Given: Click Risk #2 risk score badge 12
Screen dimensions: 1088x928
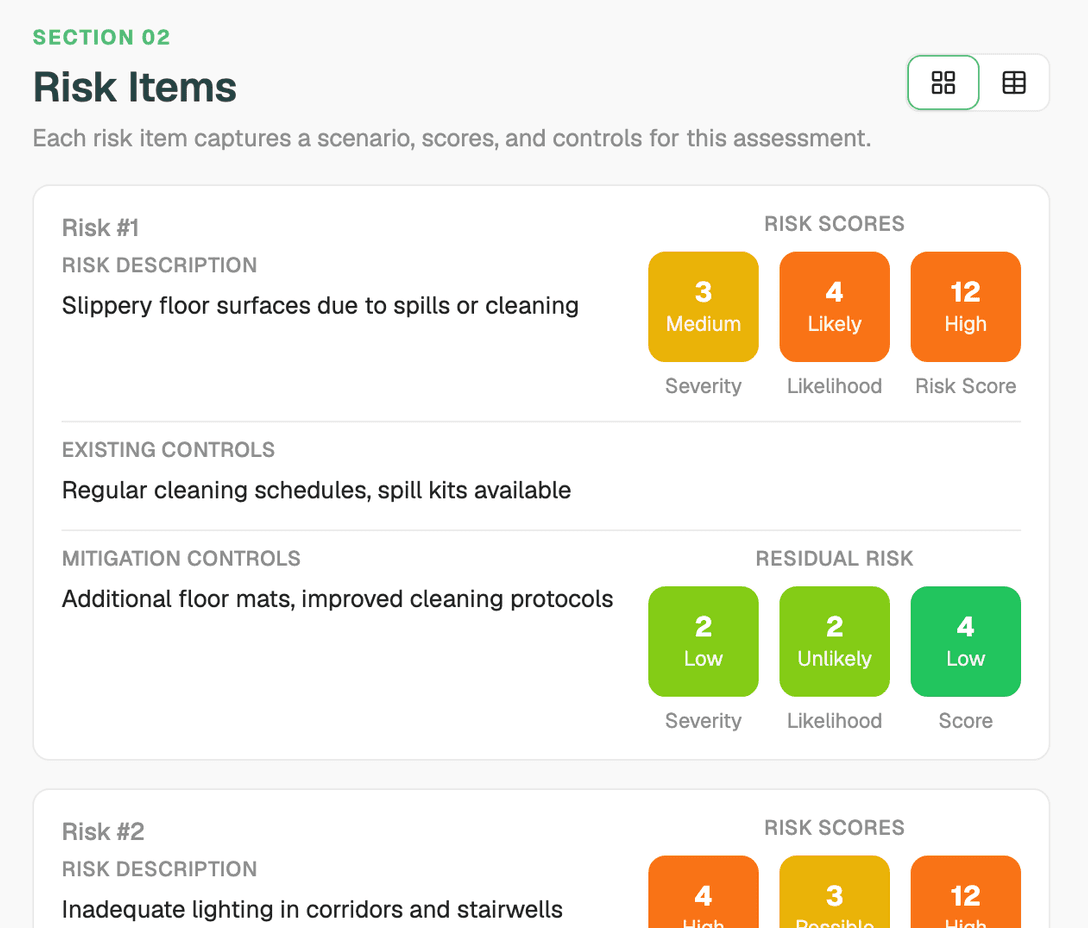Looking at the screenshot, I should coord(965,892).
